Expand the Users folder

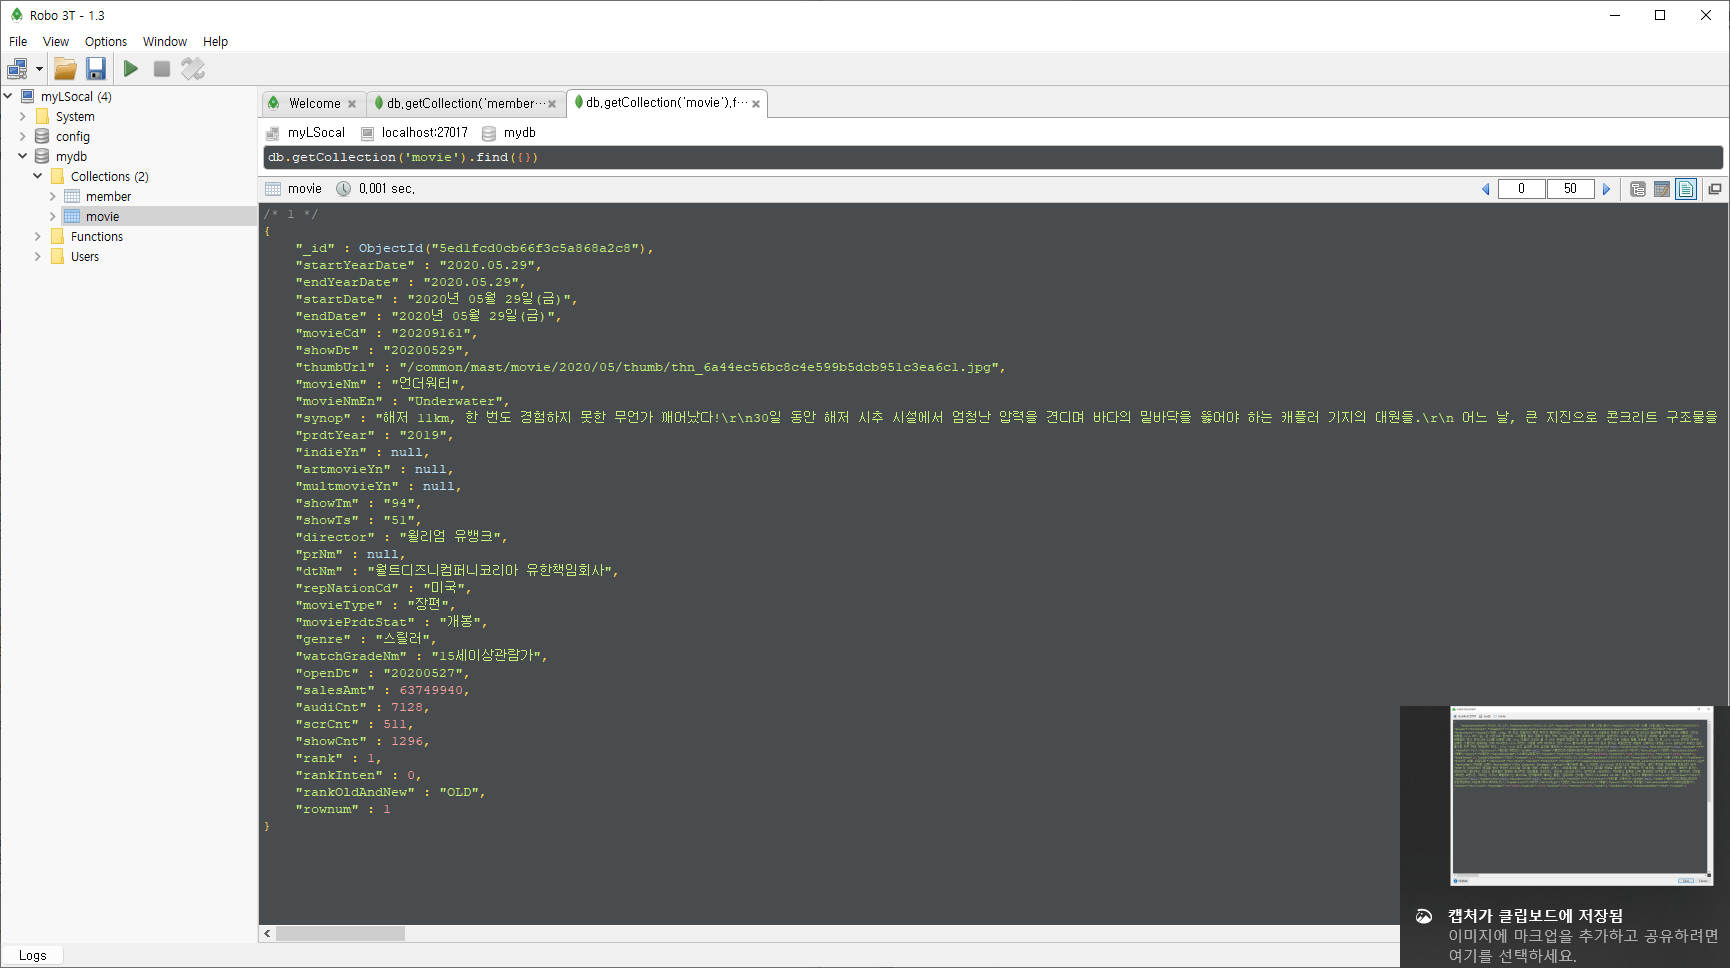pos(38,257)
